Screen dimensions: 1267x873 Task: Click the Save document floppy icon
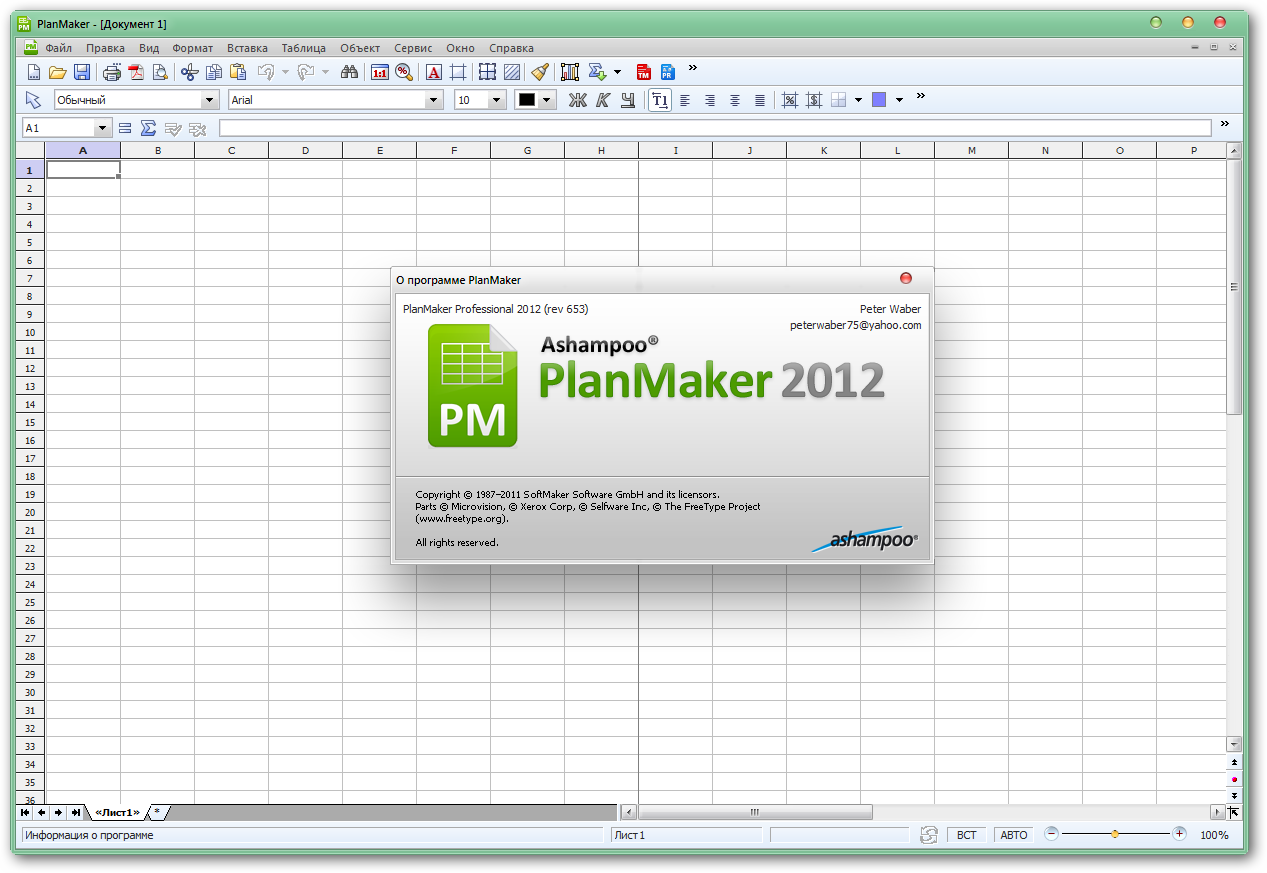(x=82, y=72)
